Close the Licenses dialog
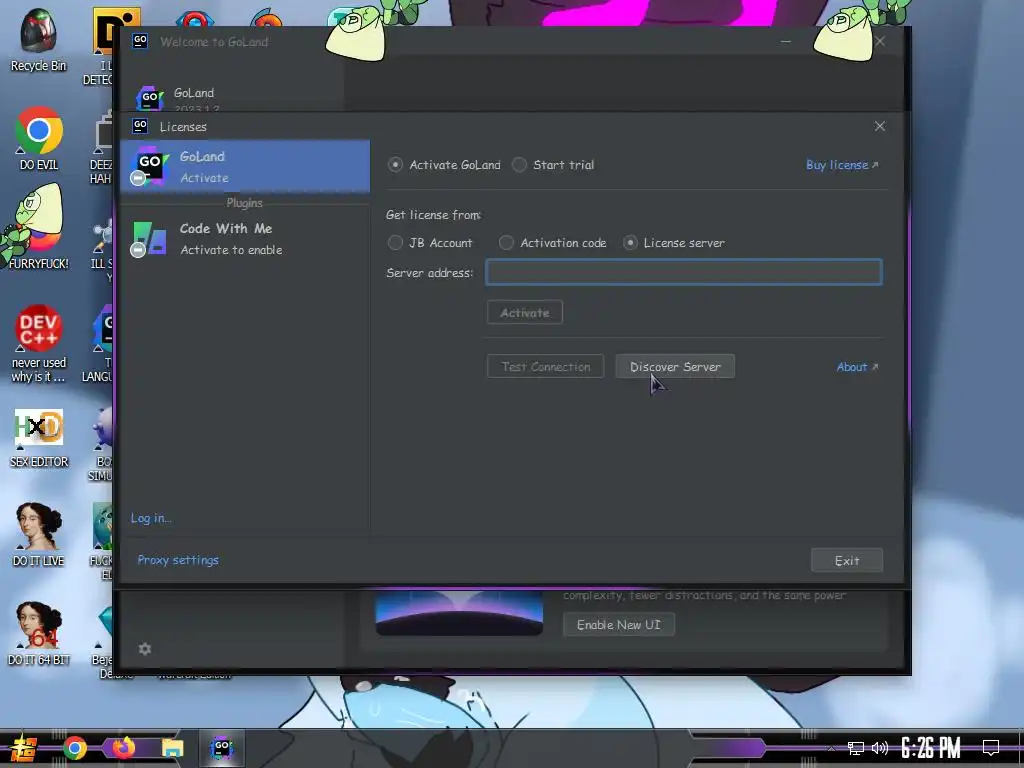1024x768 pixels. (x=880, y=126)
